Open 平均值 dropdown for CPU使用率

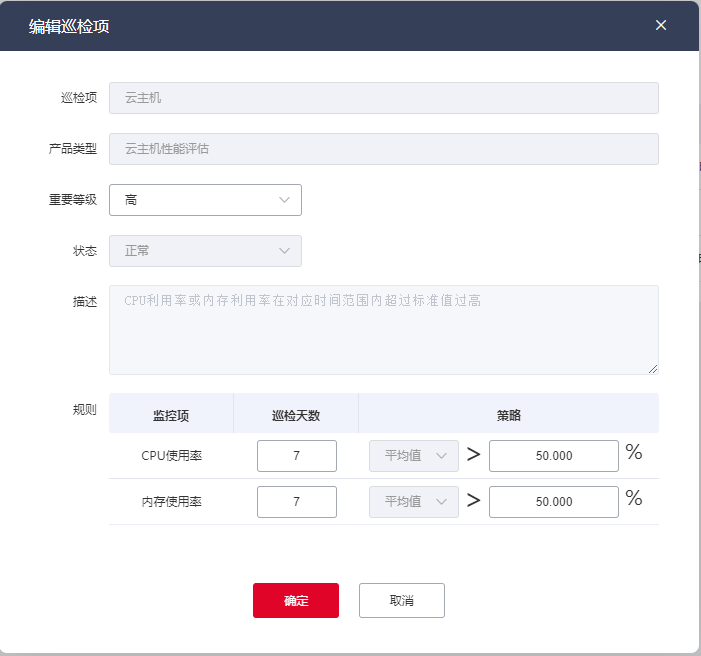tap(414, 456)
